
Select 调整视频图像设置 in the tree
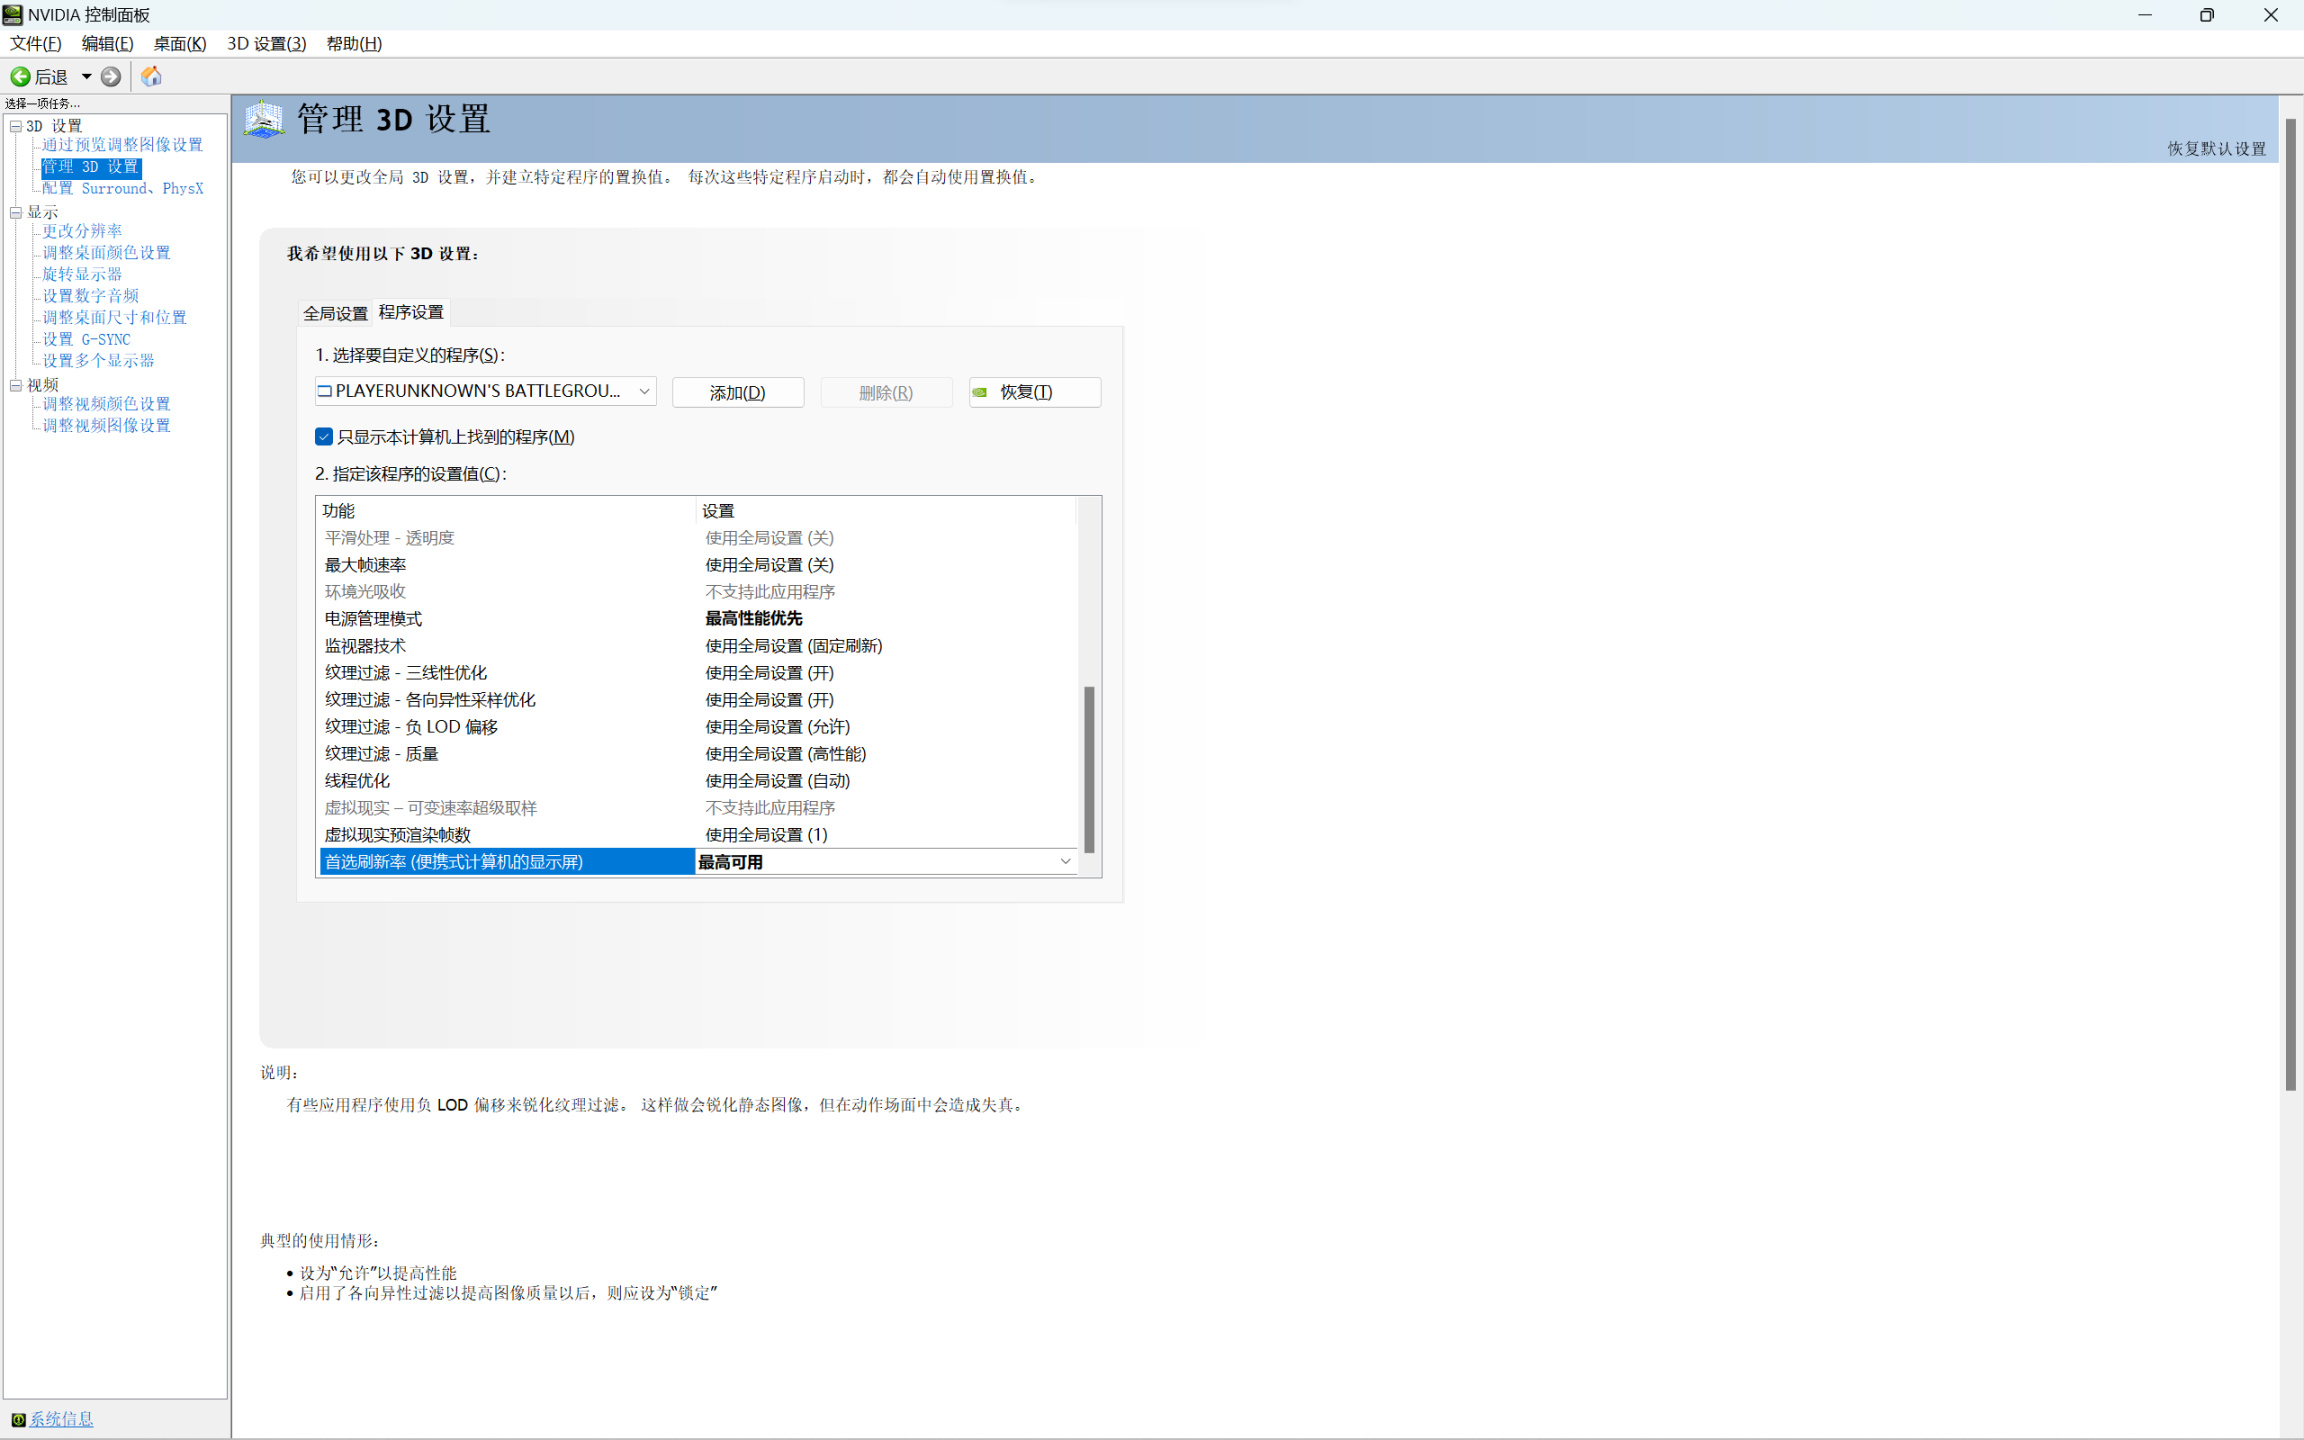point(106,426)
